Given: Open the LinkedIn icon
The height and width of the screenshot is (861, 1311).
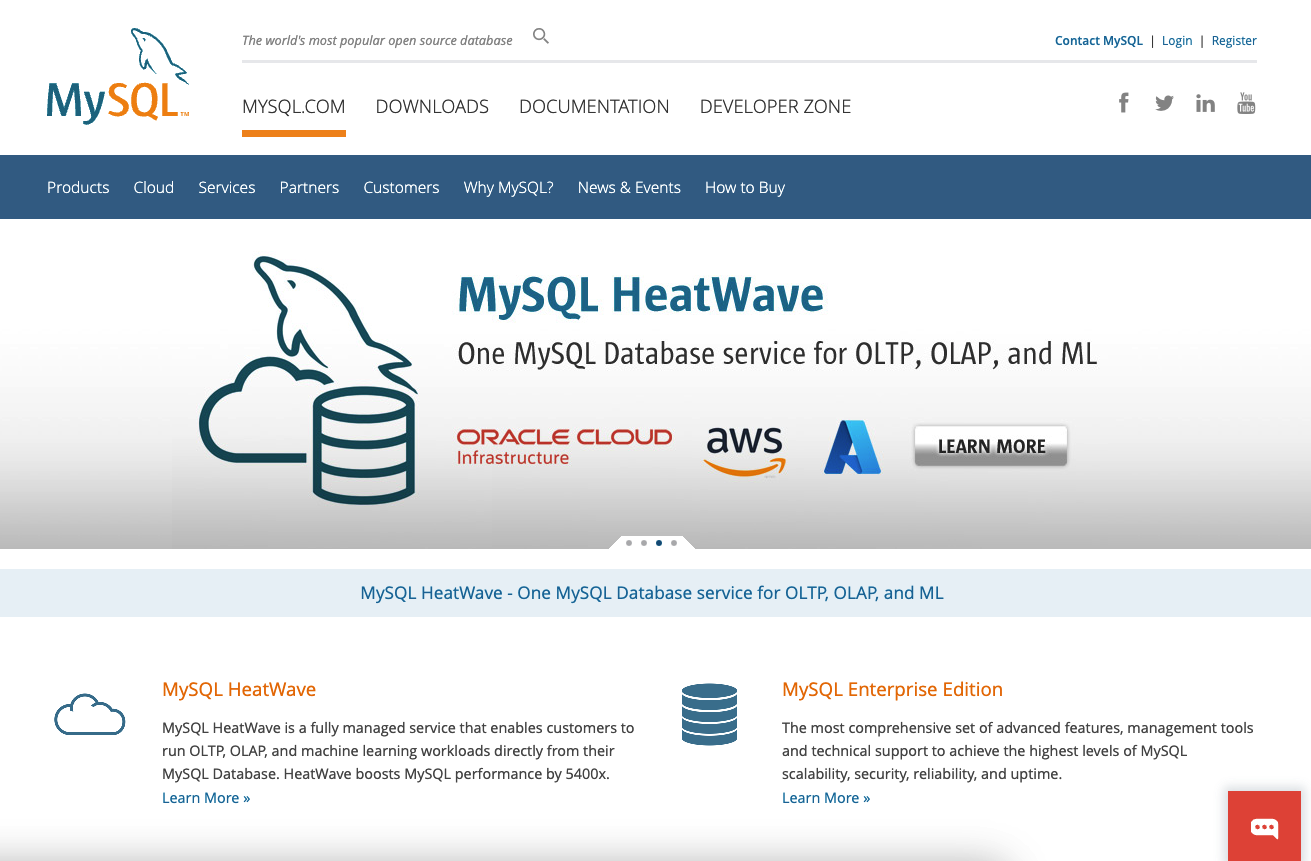Looking at the screenshot, I should coord(1205,103).
